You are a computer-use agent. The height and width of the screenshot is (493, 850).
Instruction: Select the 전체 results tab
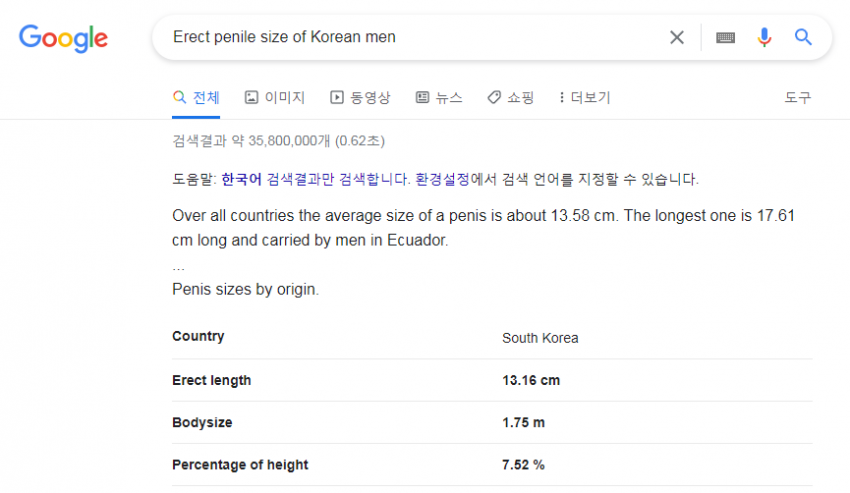[x=196, y=98]
